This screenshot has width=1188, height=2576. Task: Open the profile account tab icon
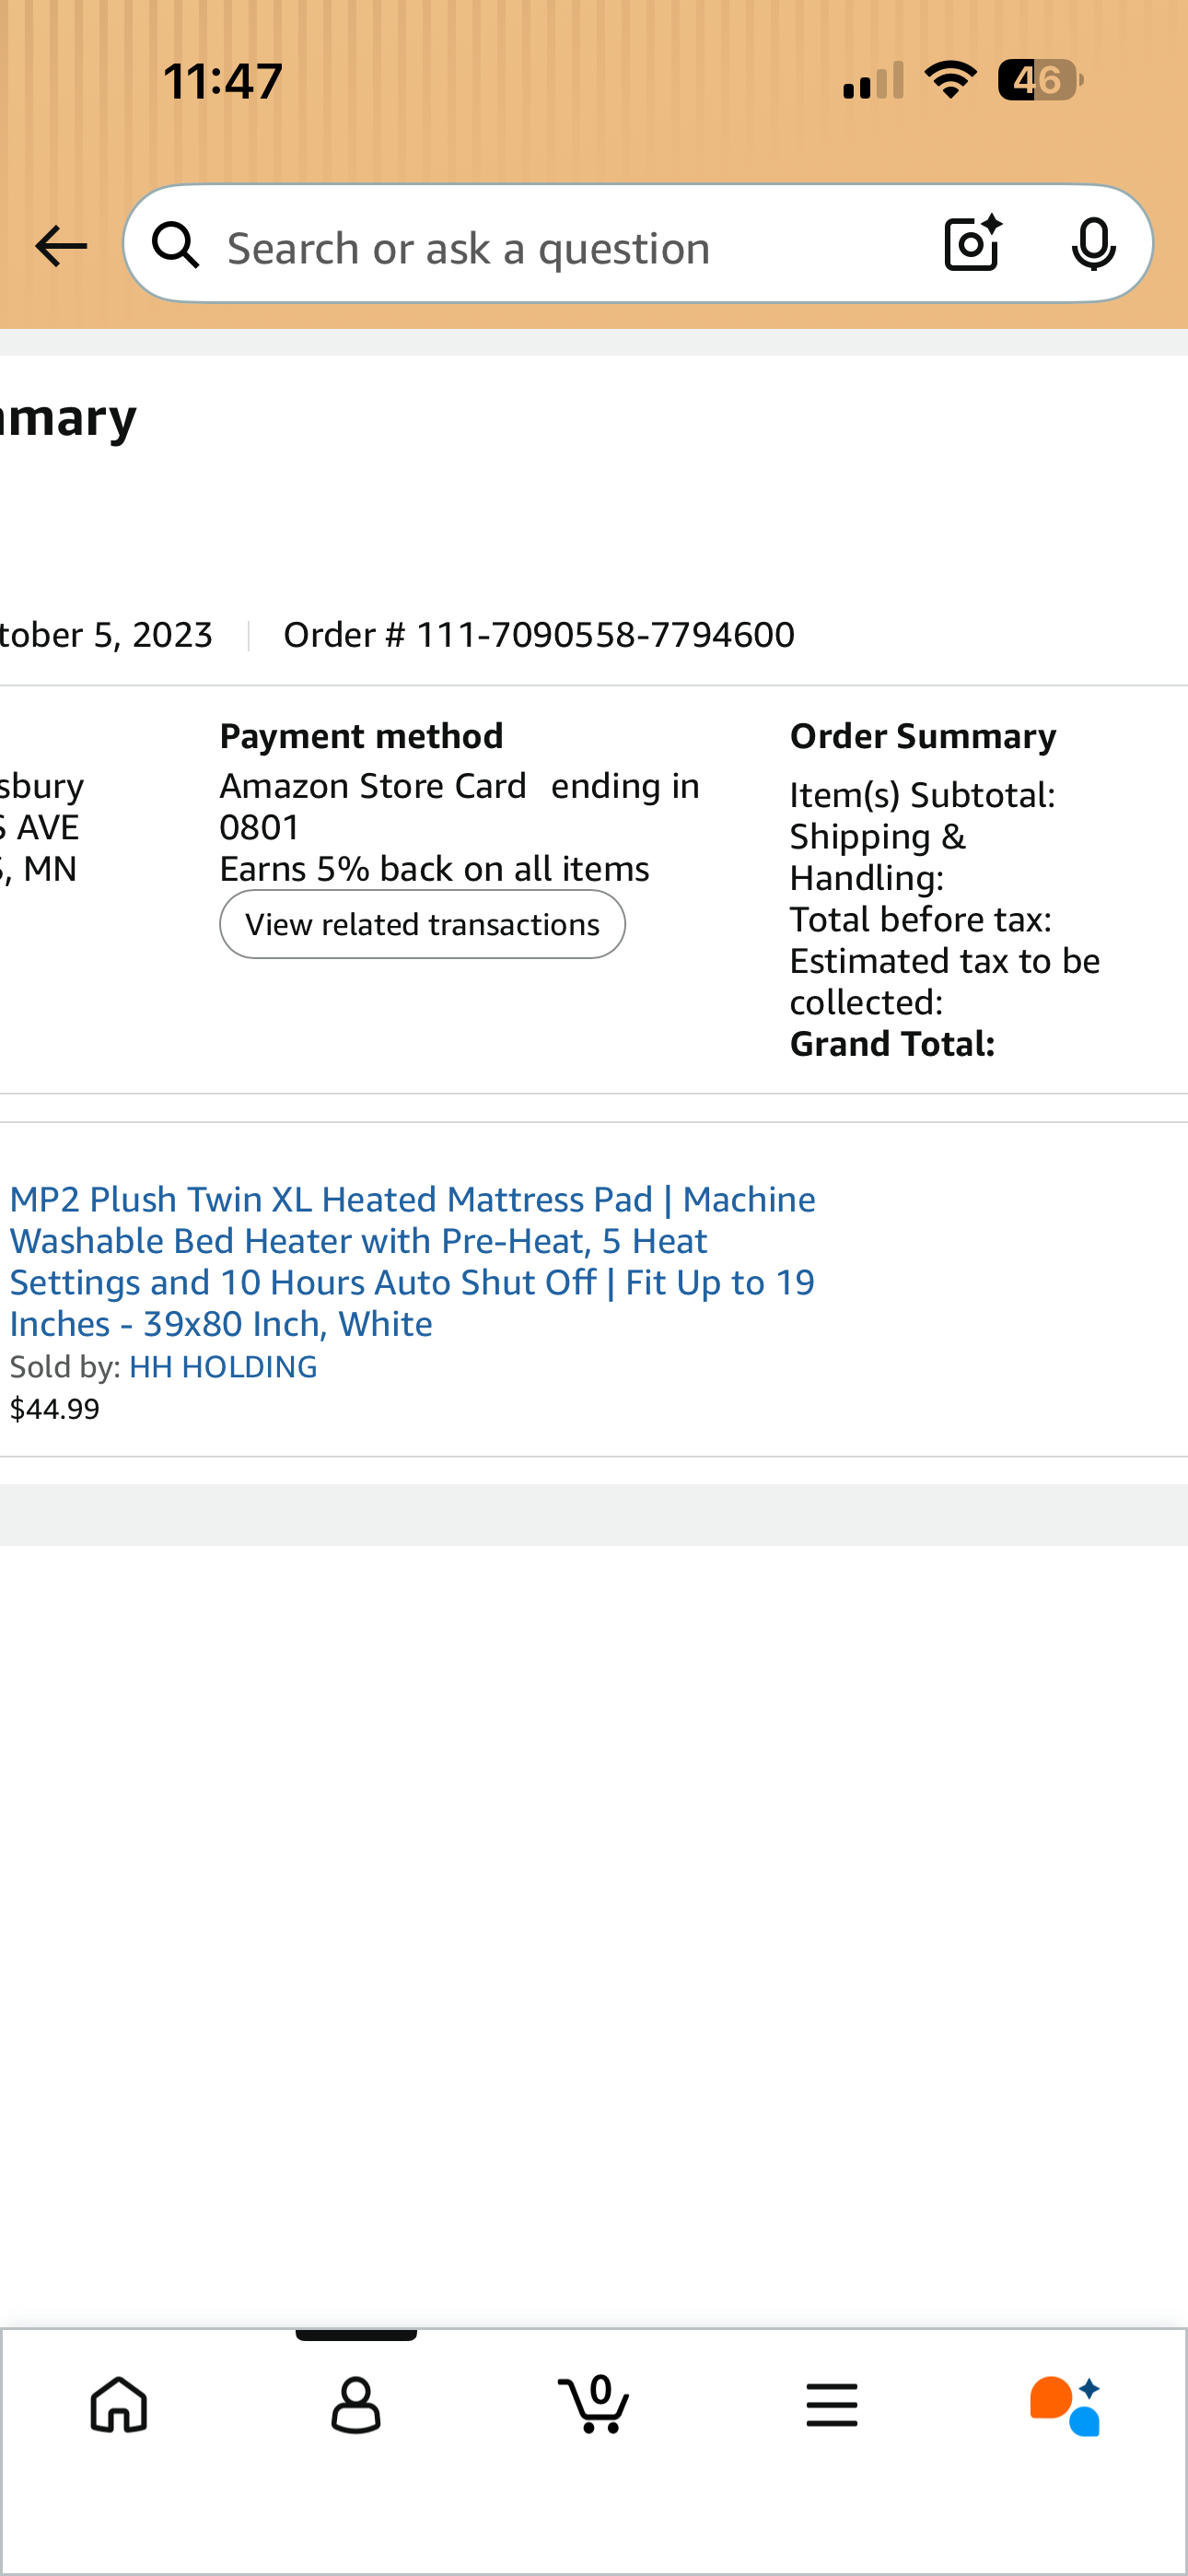click(356, 2404)
